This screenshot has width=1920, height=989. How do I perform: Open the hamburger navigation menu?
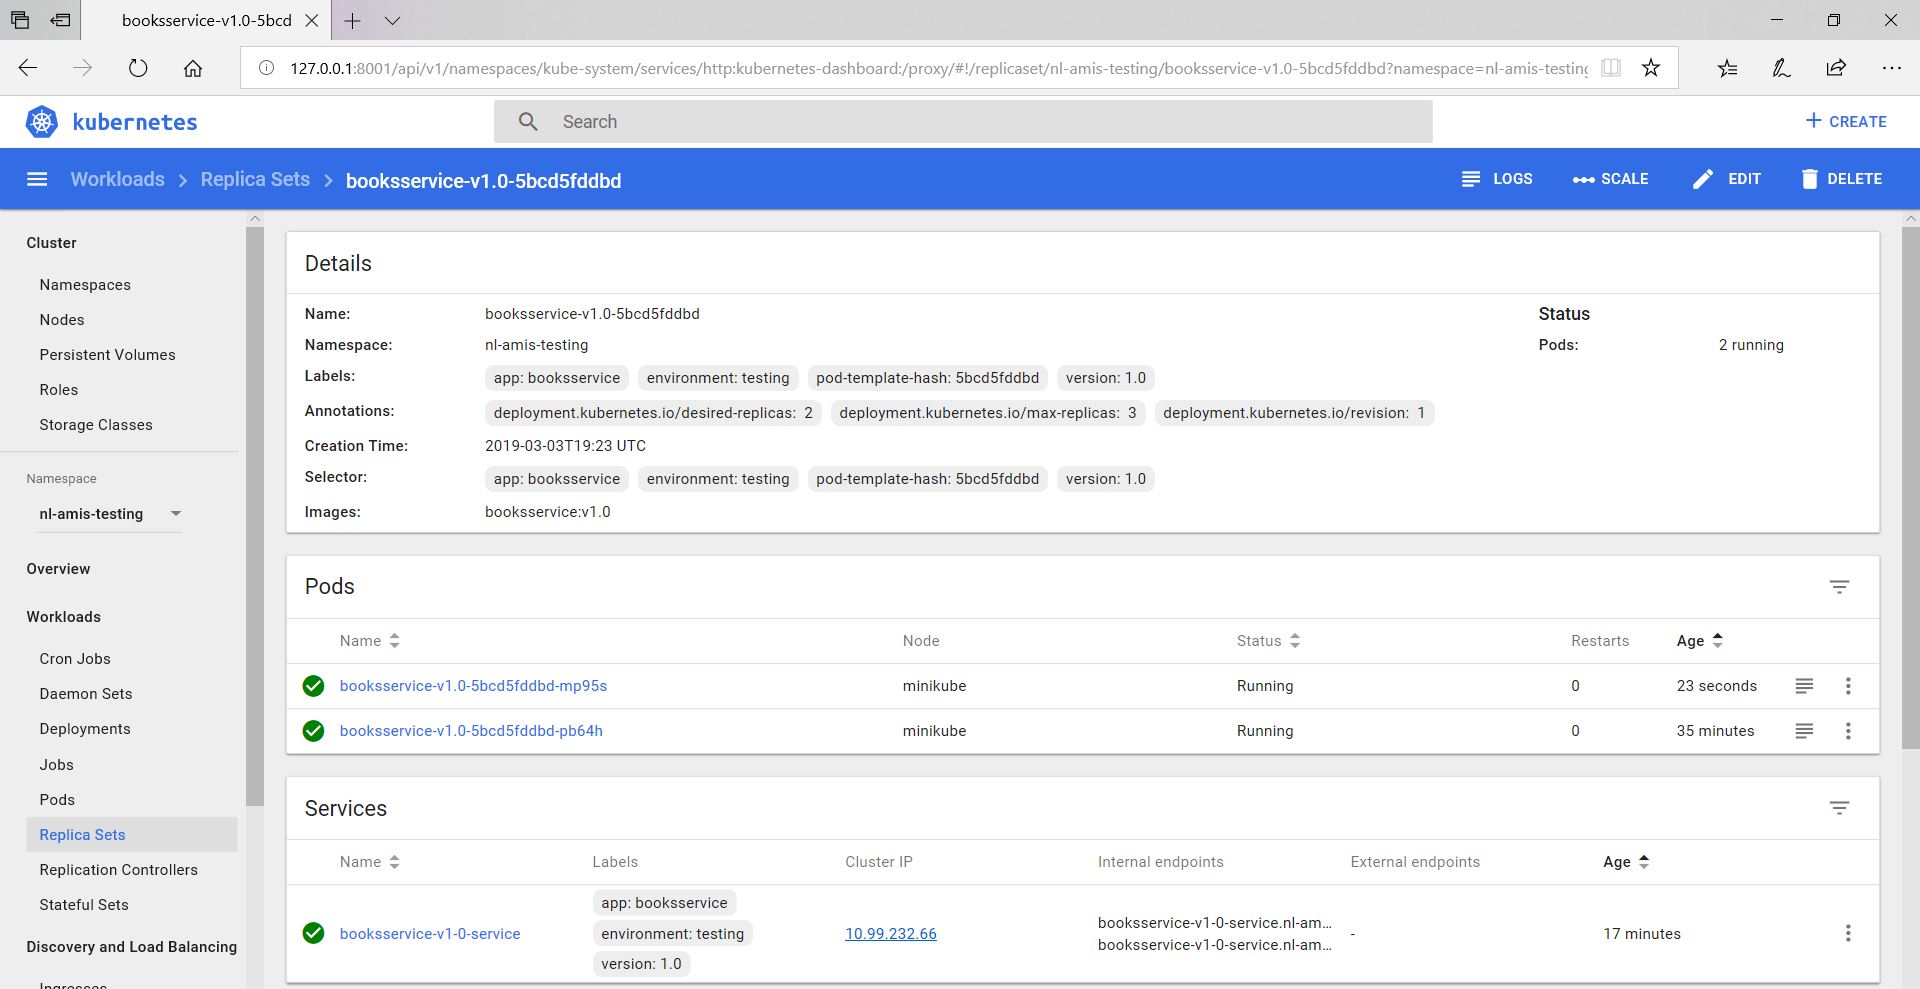(37, 179)
